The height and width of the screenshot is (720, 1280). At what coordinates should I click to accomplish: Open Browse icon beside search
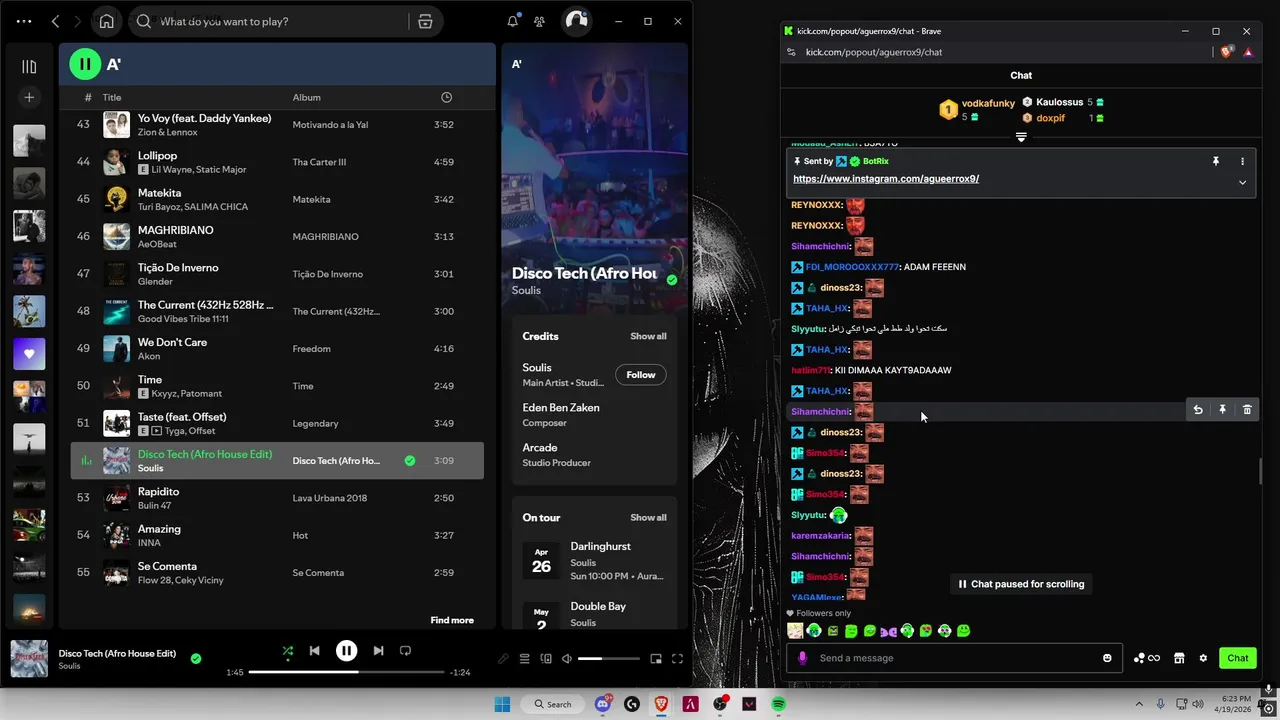coord(425,21)
